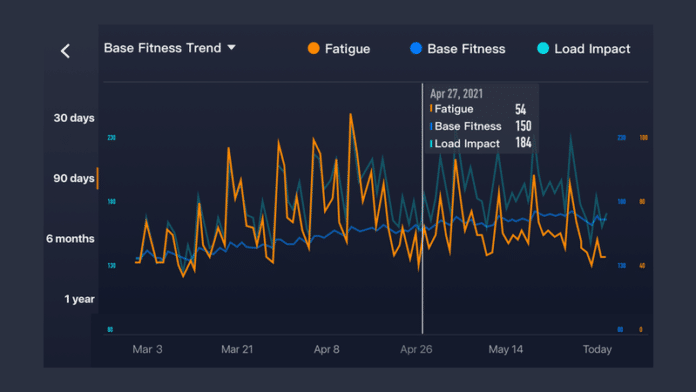
Task: Click the Today label on the axis
Action: (597, 349)
